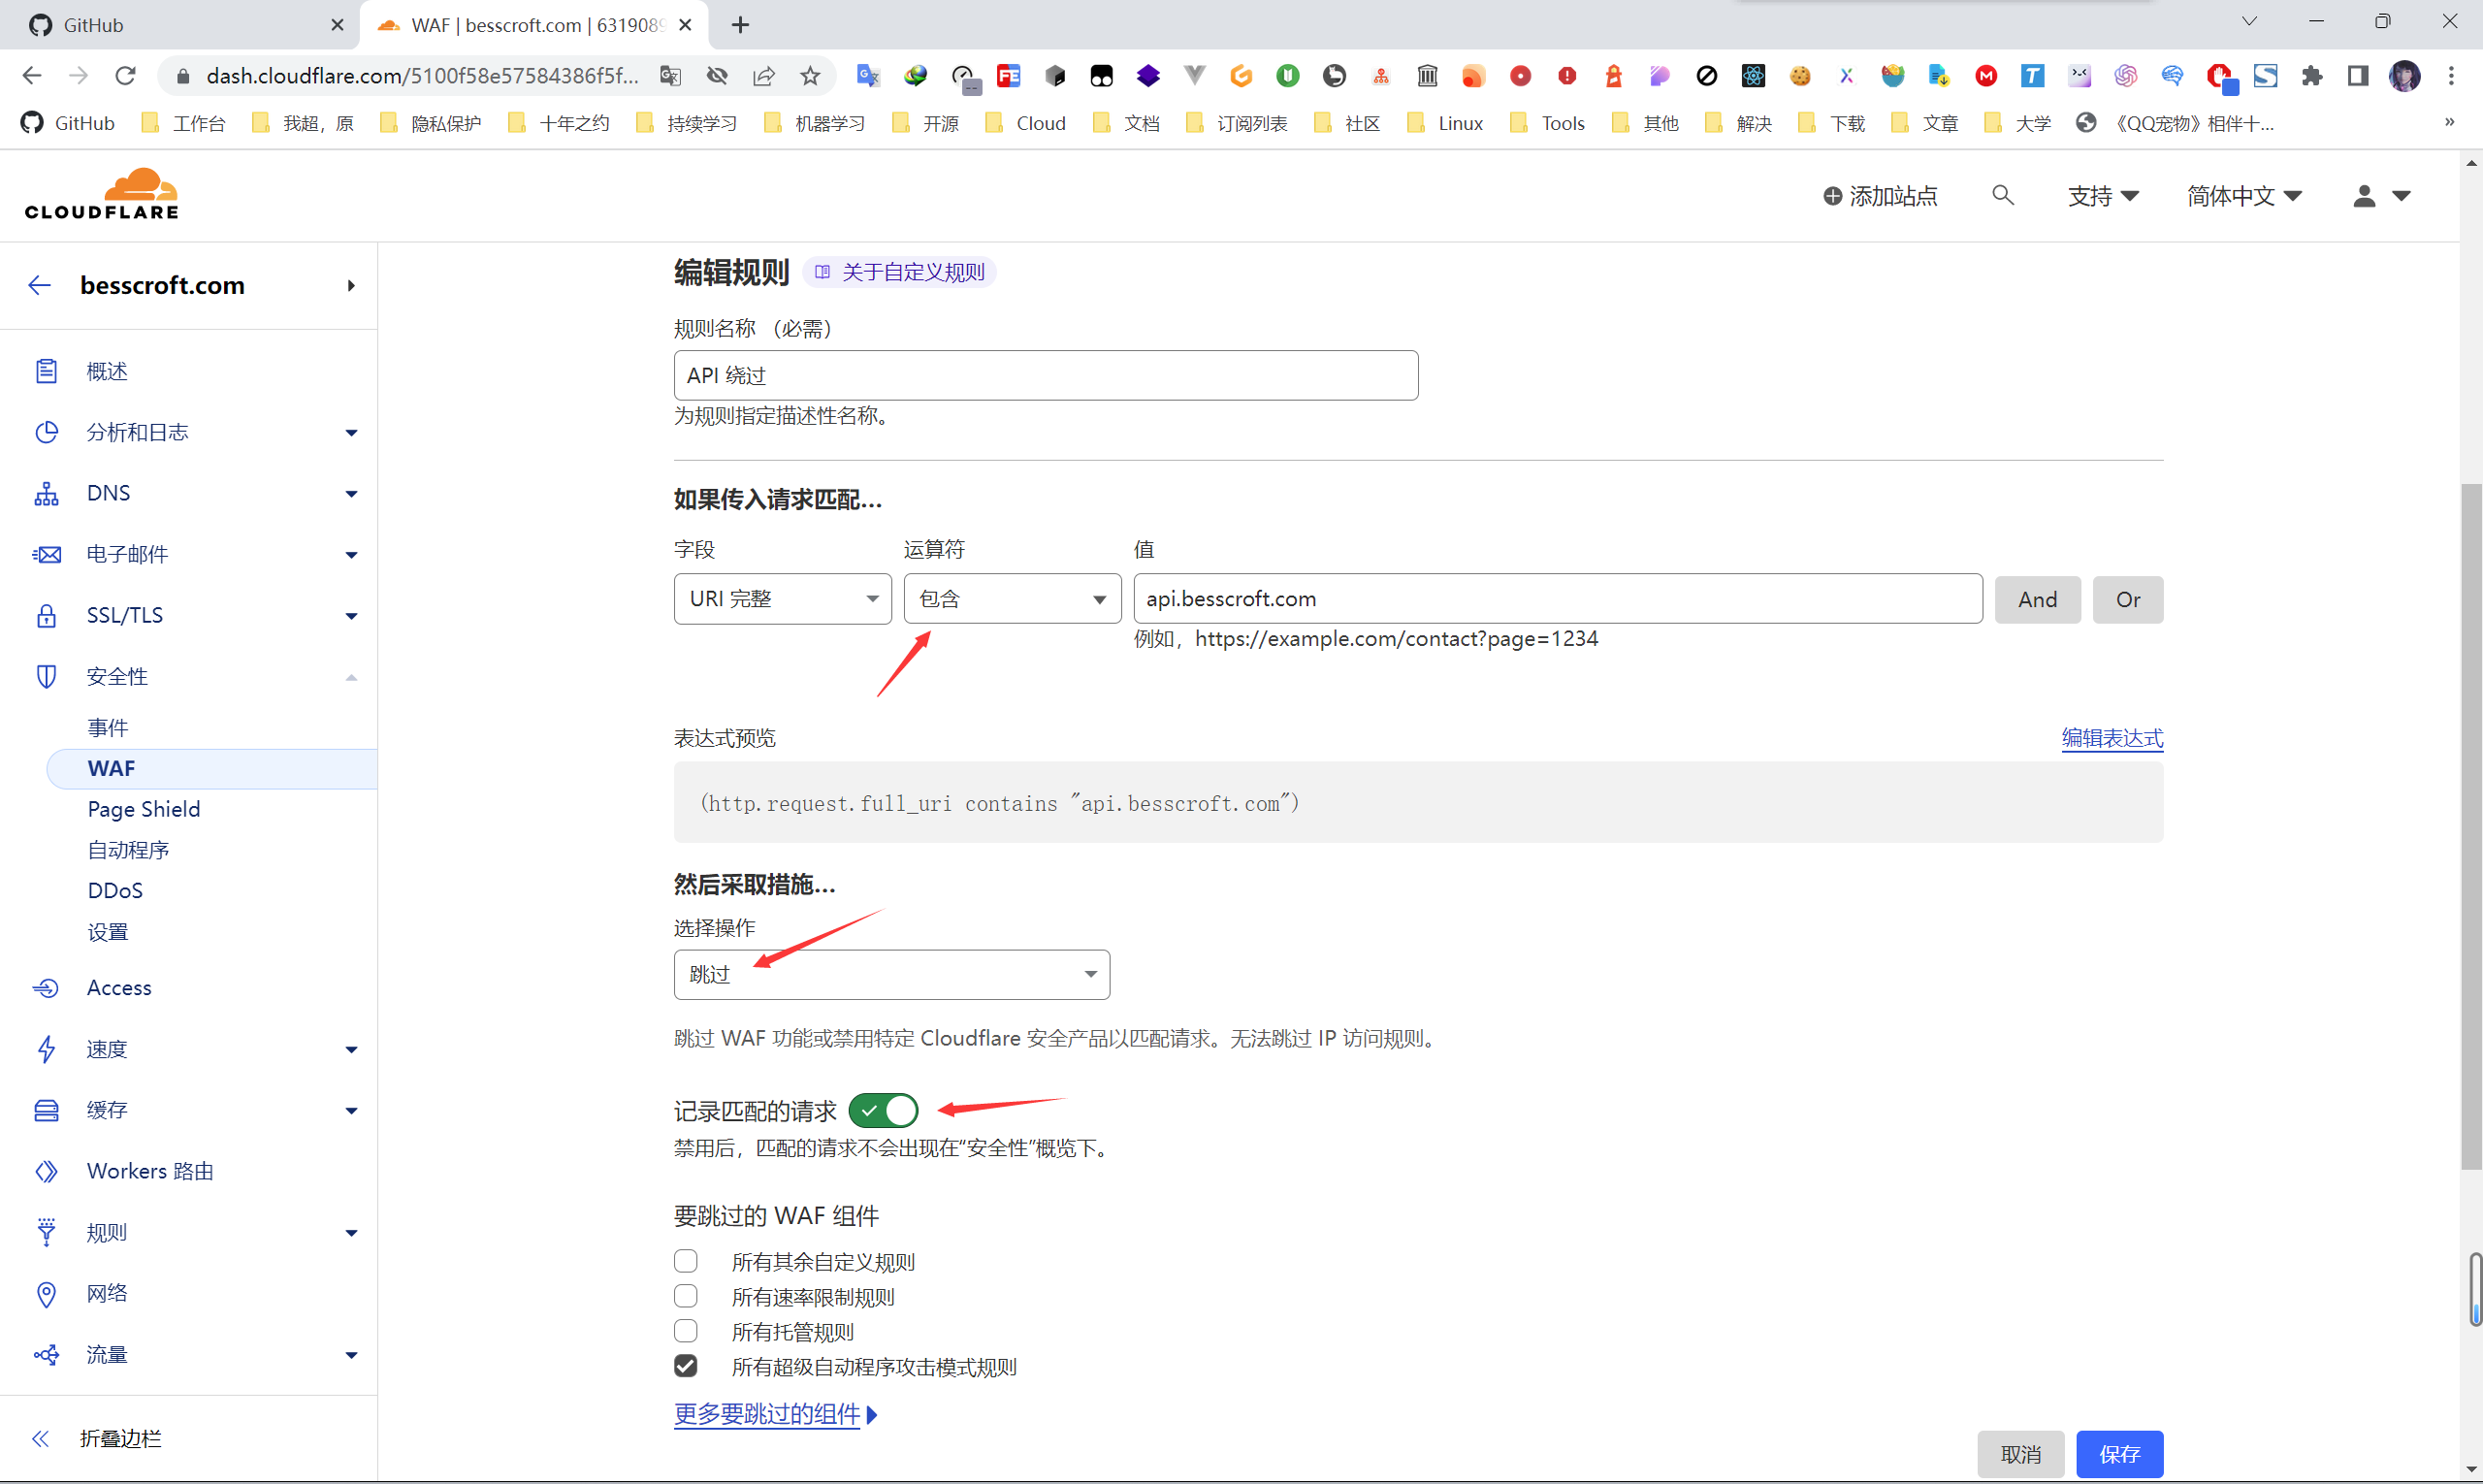Screen dimensions: 2483x1484
Task: Open 分析和日志 analytics icon
Action: [46, 432]
